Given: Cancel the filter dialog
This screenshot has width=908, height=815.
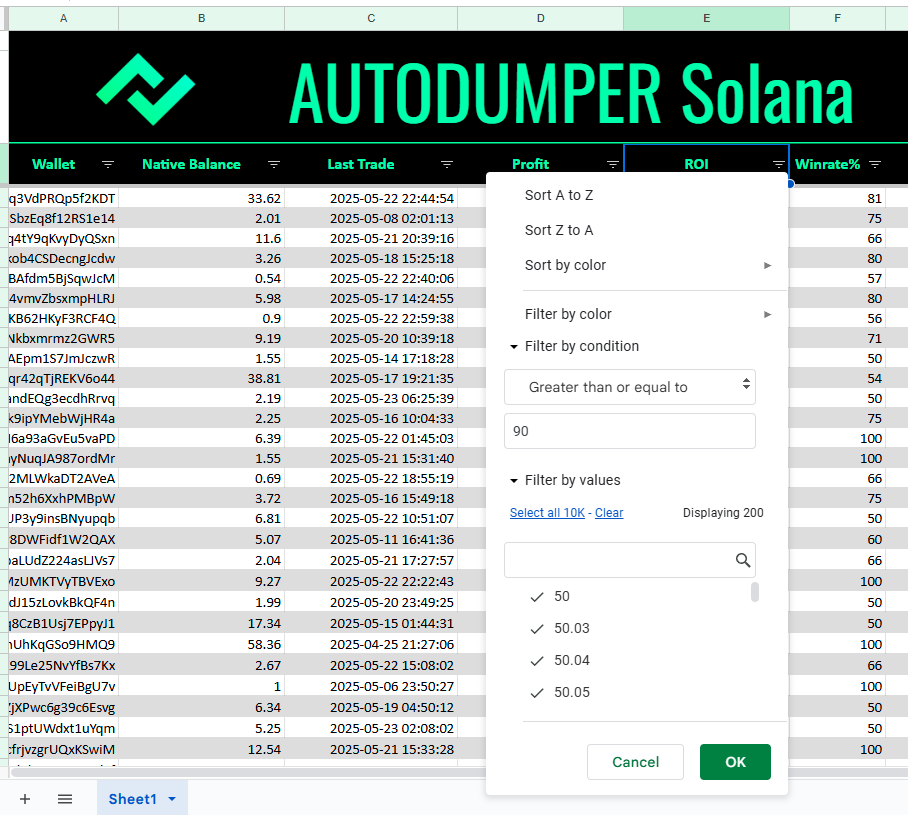Looking at the screenshot, I should pos(635,762).
